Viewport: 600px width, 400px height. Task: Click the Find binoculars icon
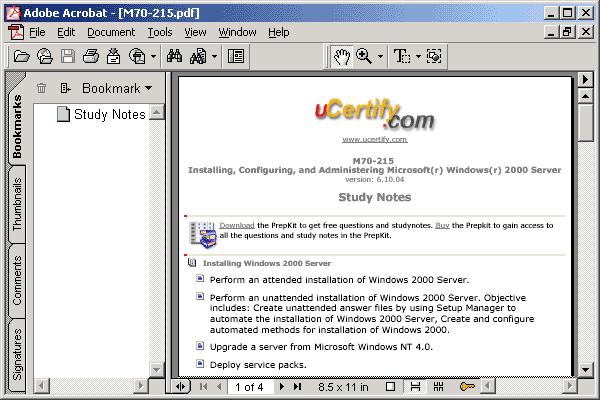pyautogui.click(x=174, y=57)
